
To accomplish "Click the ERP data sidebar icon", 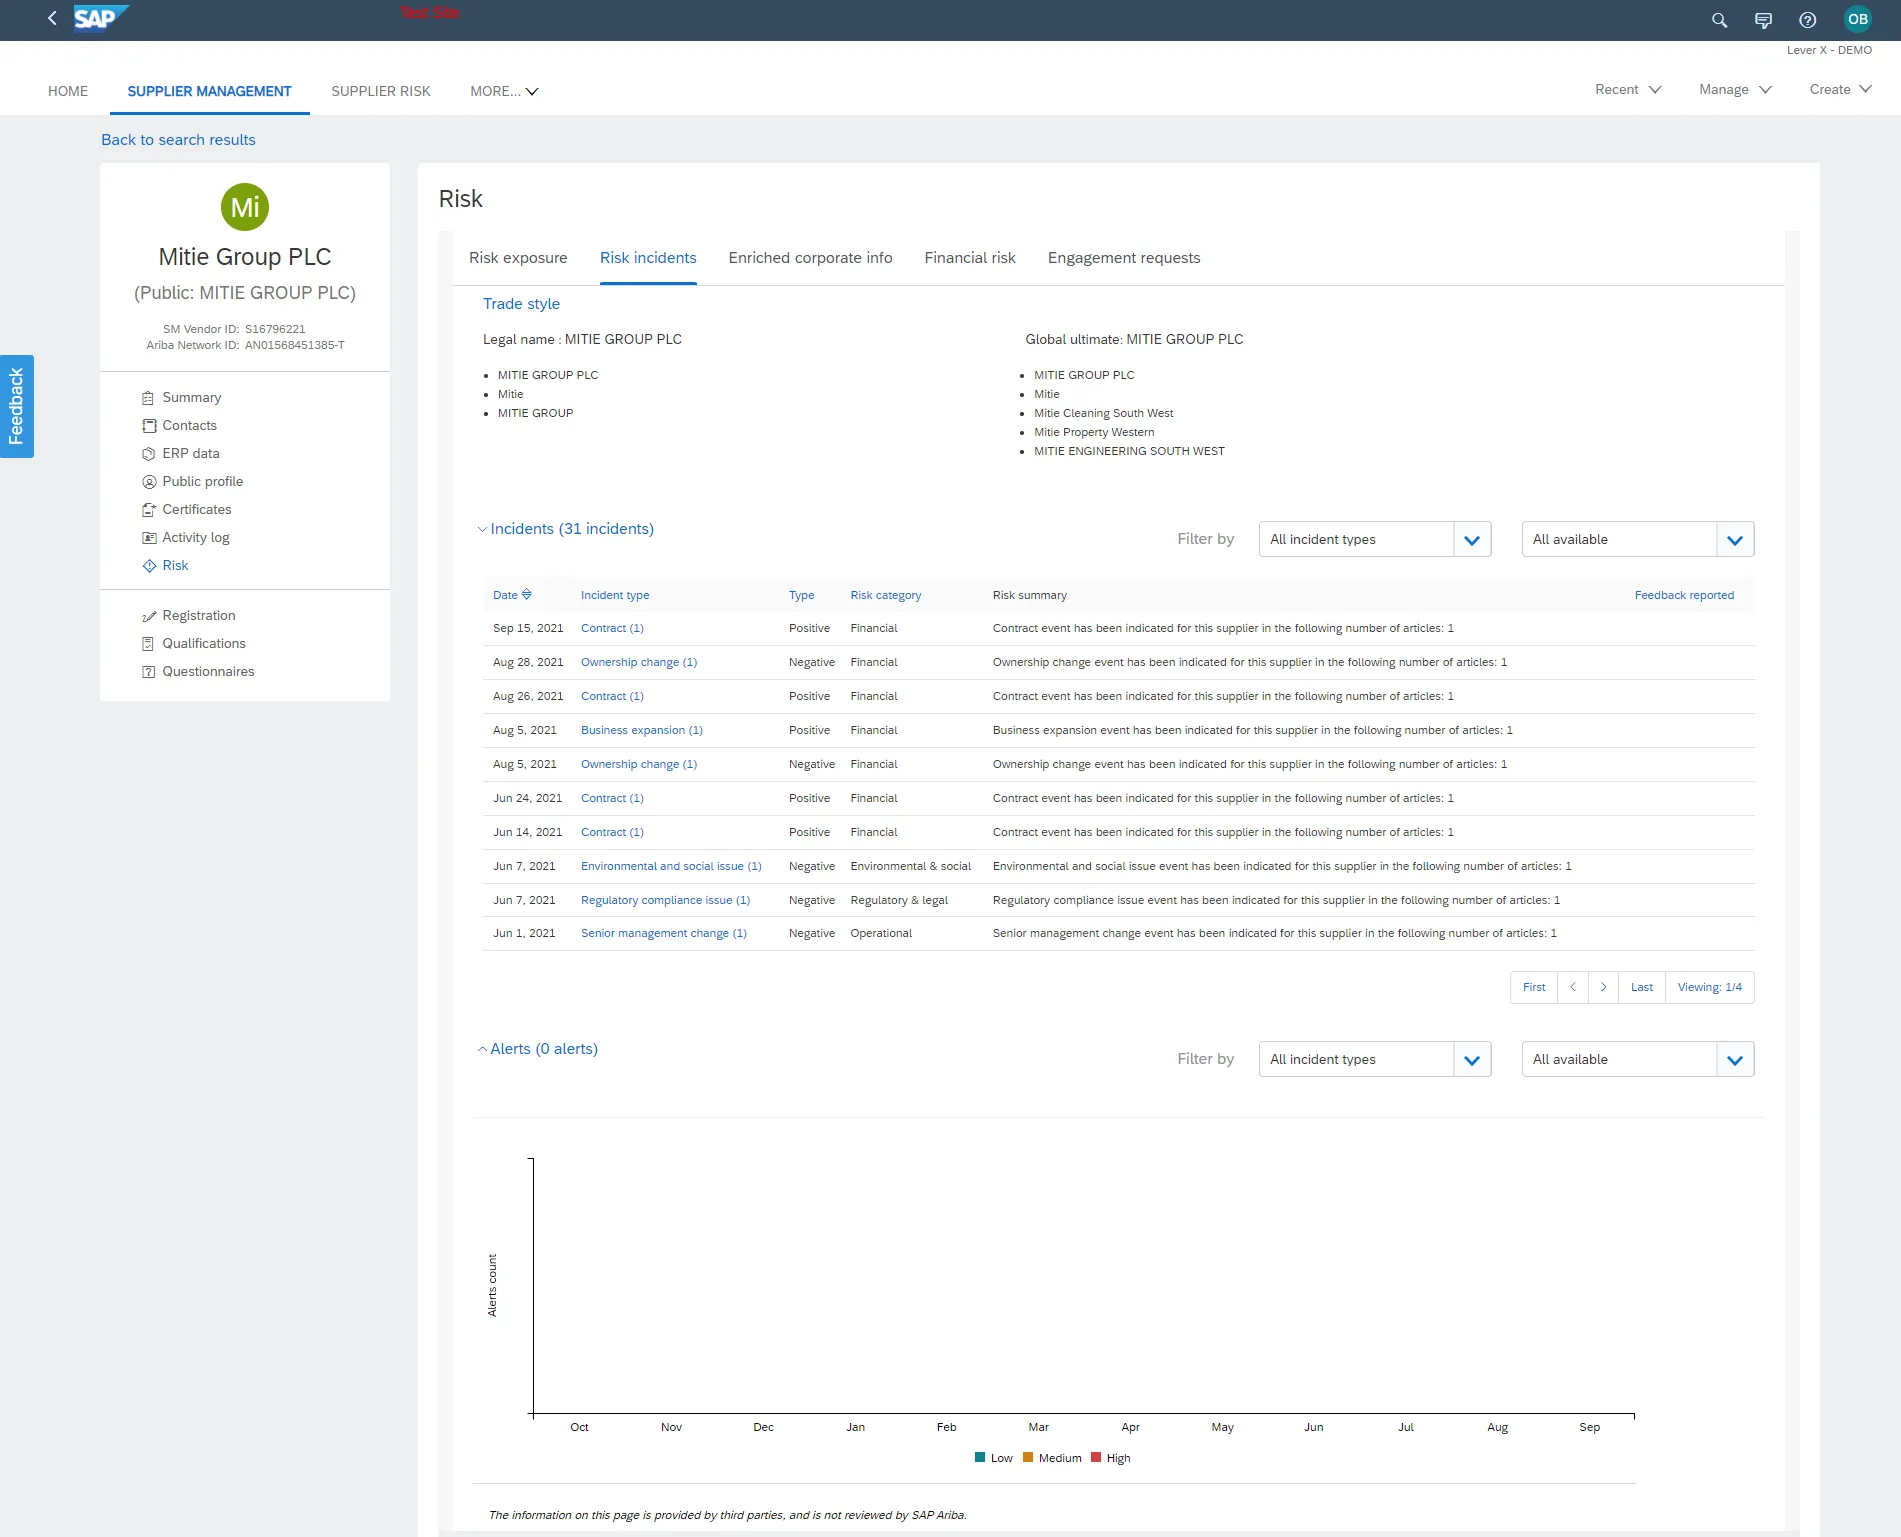I will [148, 454].
